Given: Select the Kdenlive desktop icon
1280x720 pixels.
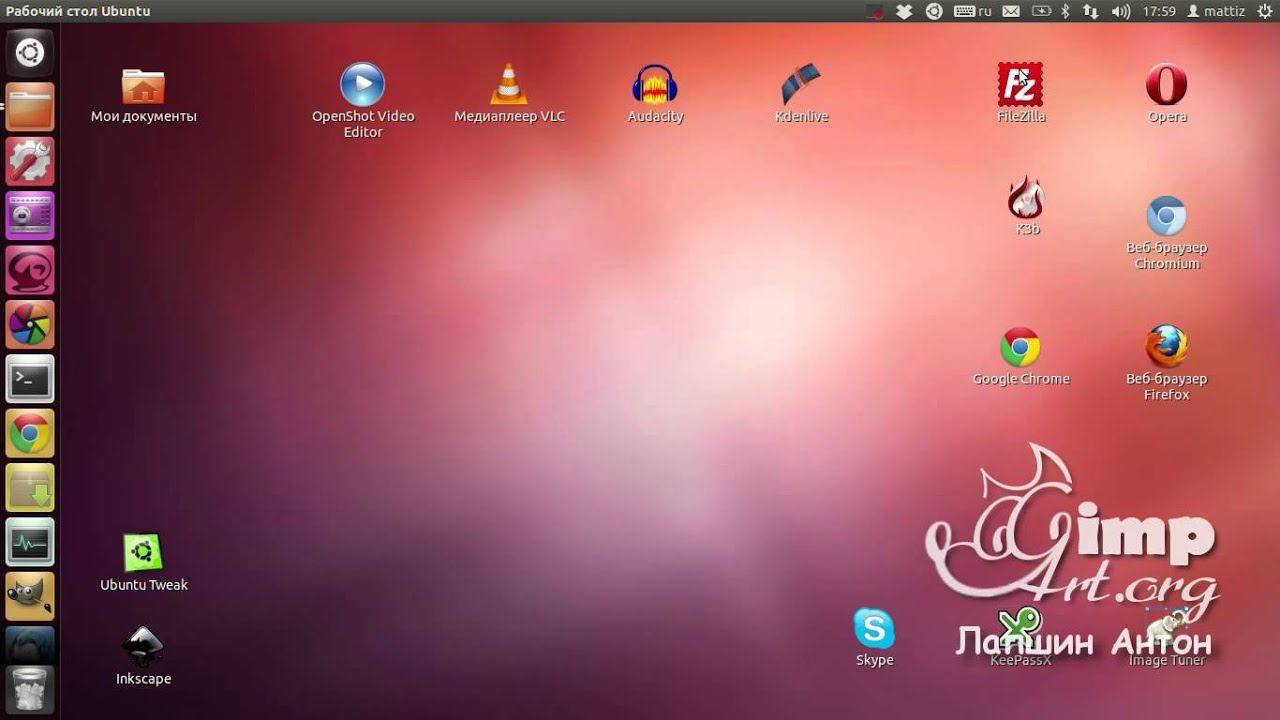Looking at the screenshot, I should [801, 94].
